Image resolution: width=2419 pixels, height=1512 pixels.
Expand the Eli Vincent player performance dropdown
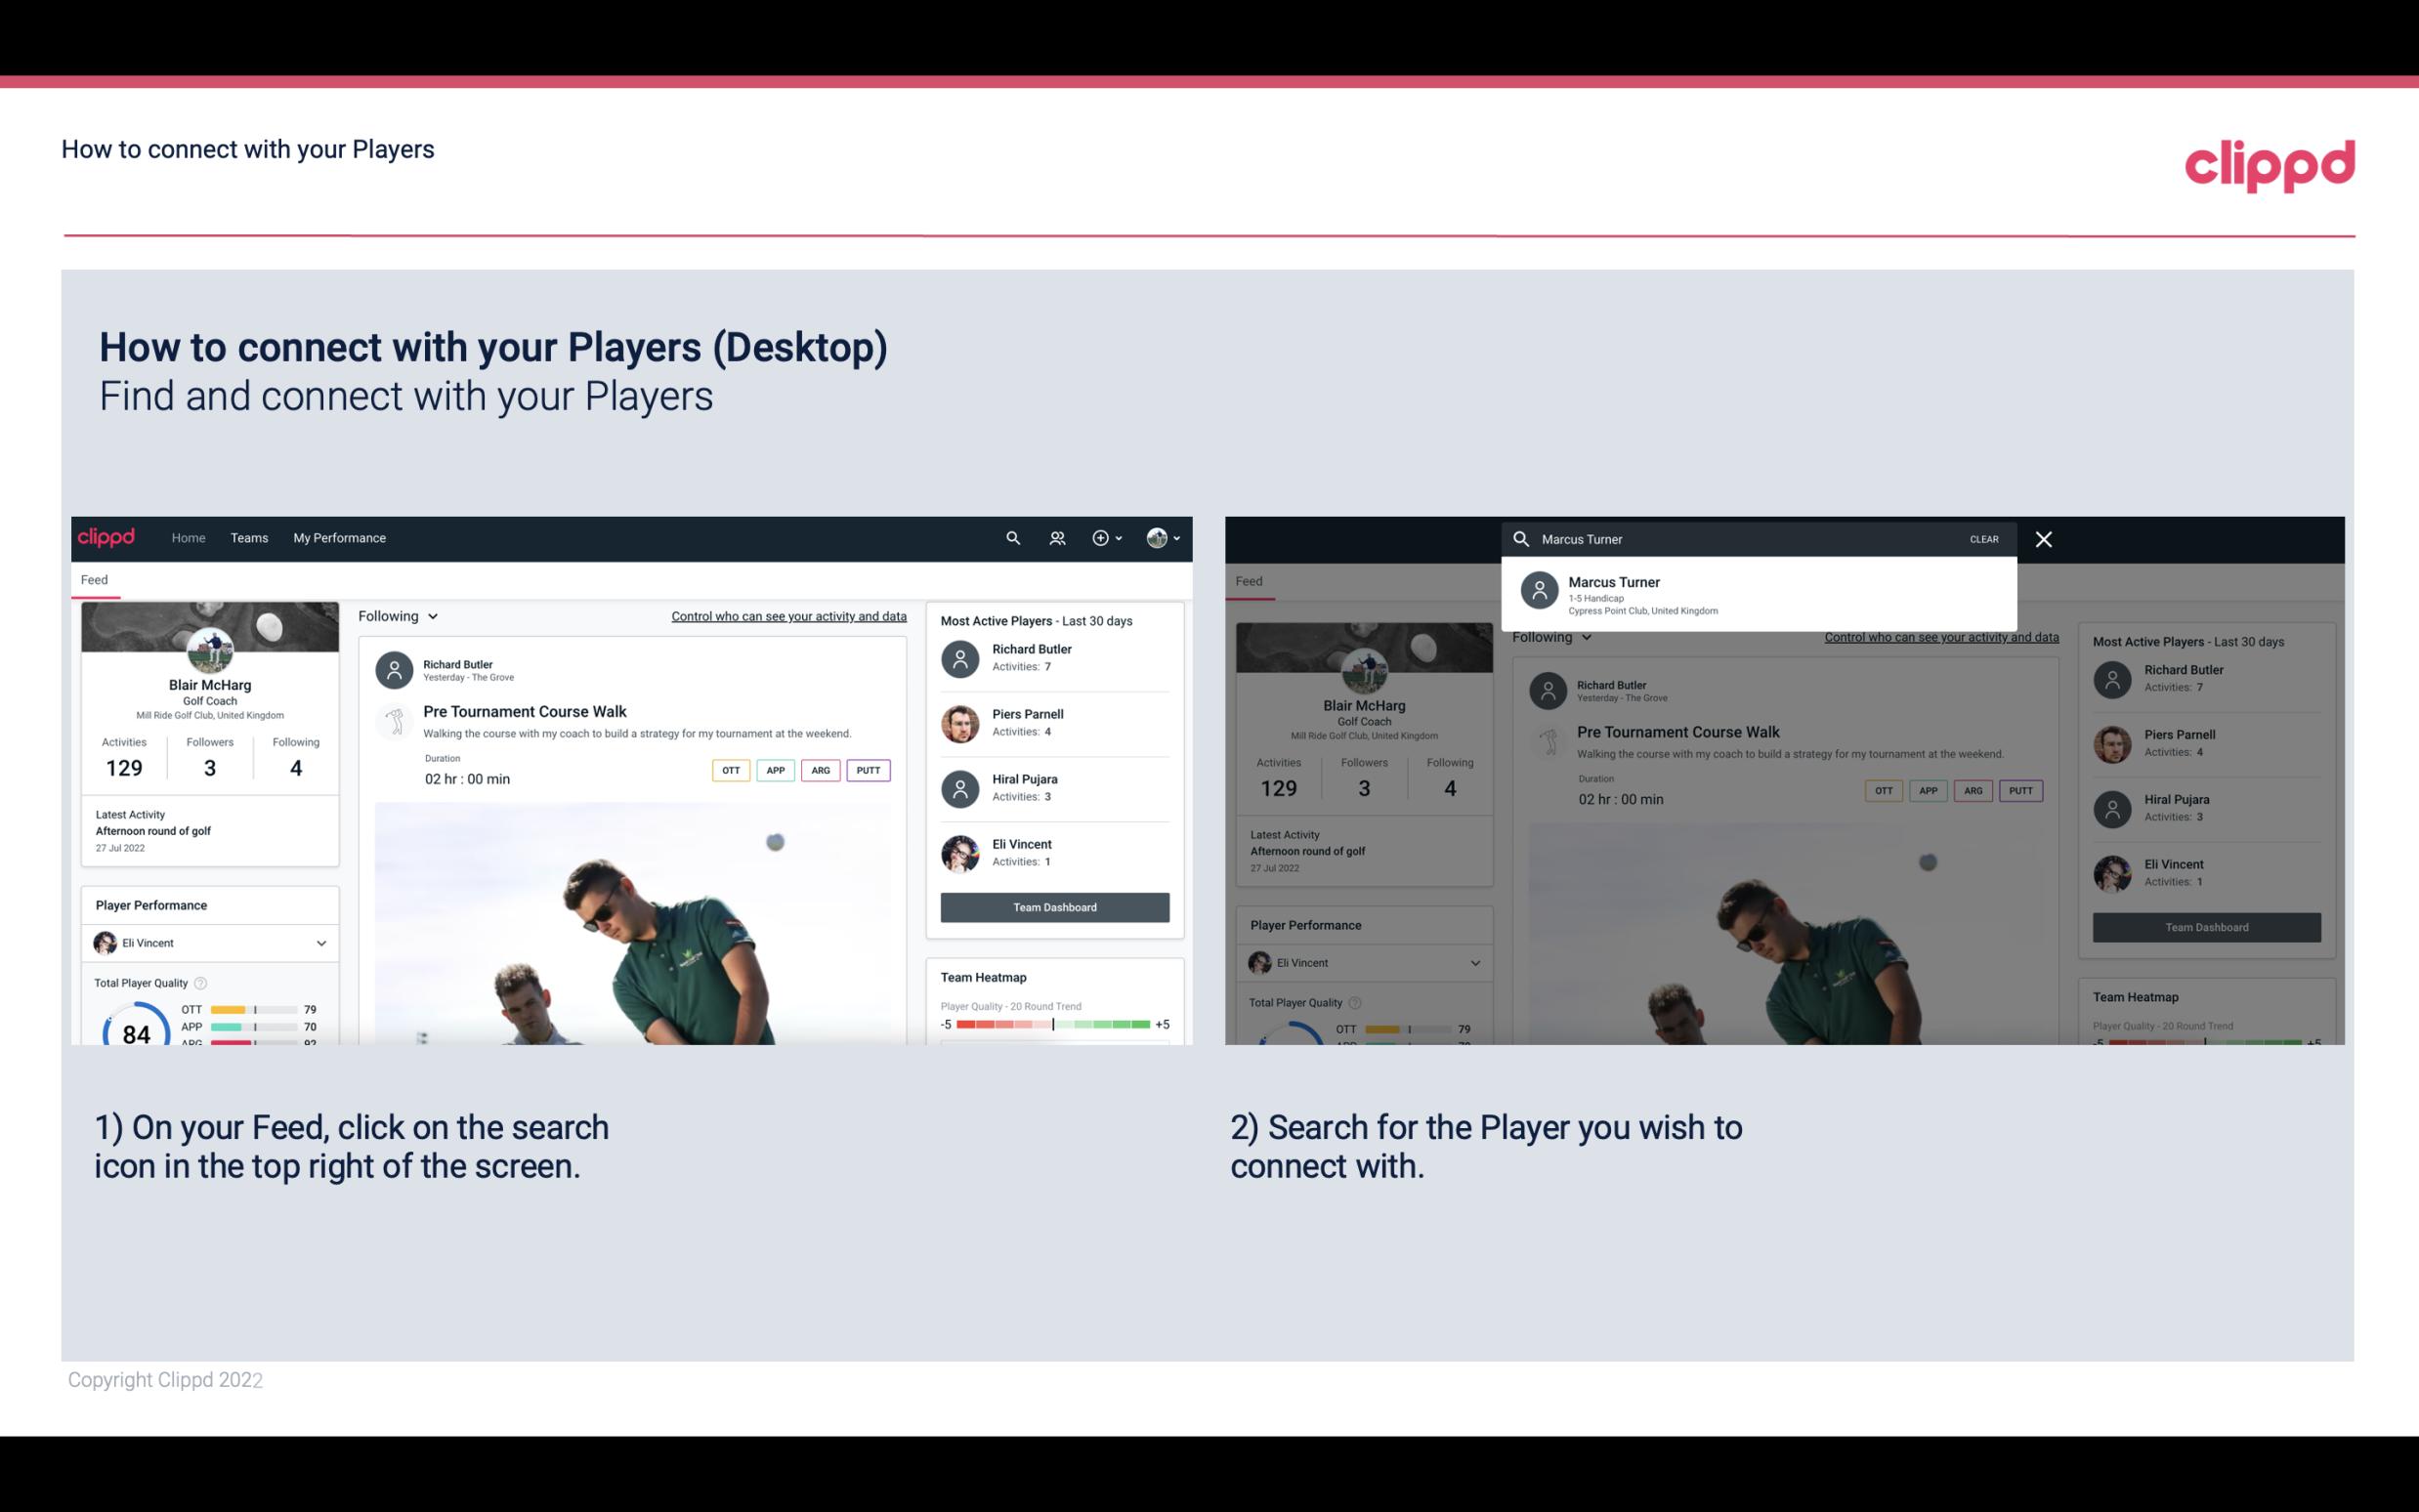tap(318, 941)
